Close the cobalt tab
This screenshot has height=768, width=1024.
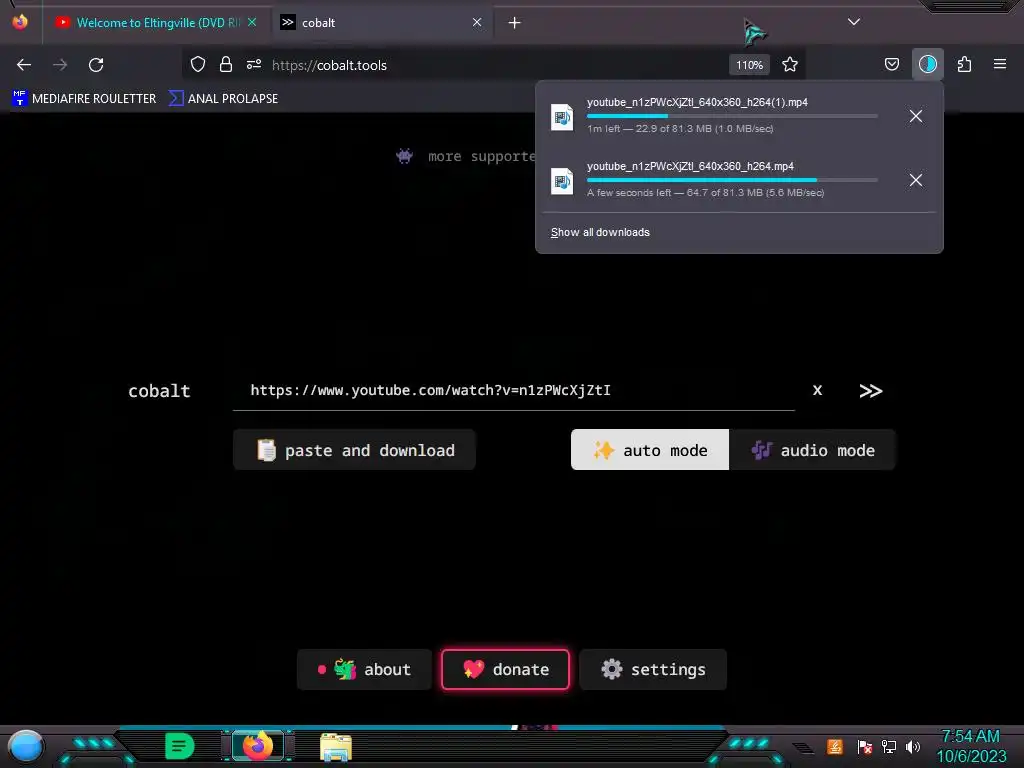tap(477, 22)
